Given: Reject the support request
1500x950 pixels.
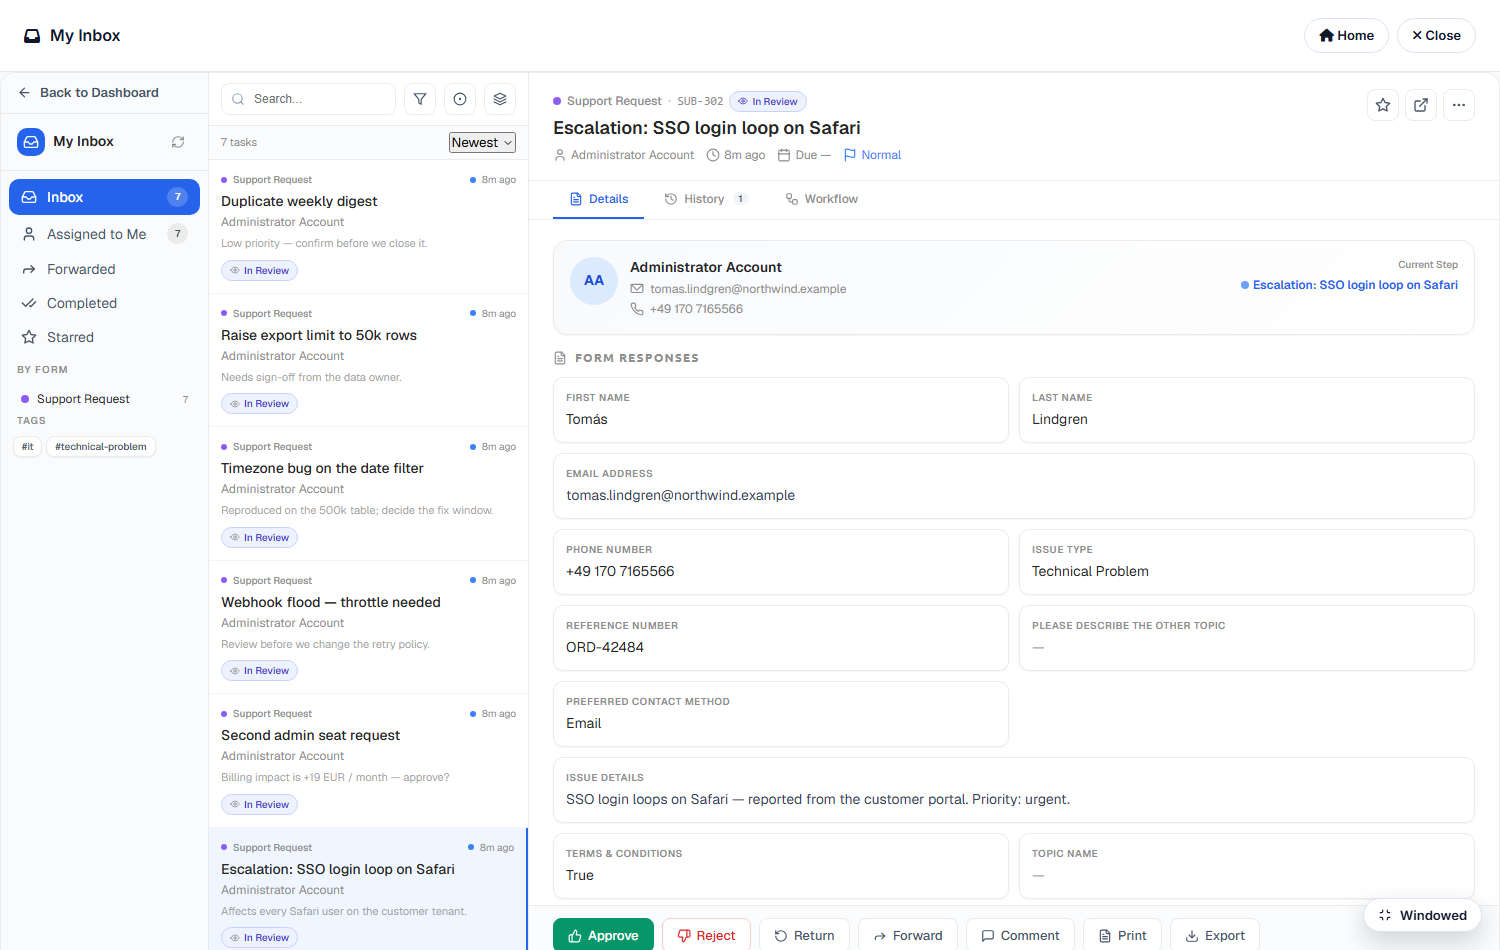Looking at the screenshot, I should pos(706,935).
